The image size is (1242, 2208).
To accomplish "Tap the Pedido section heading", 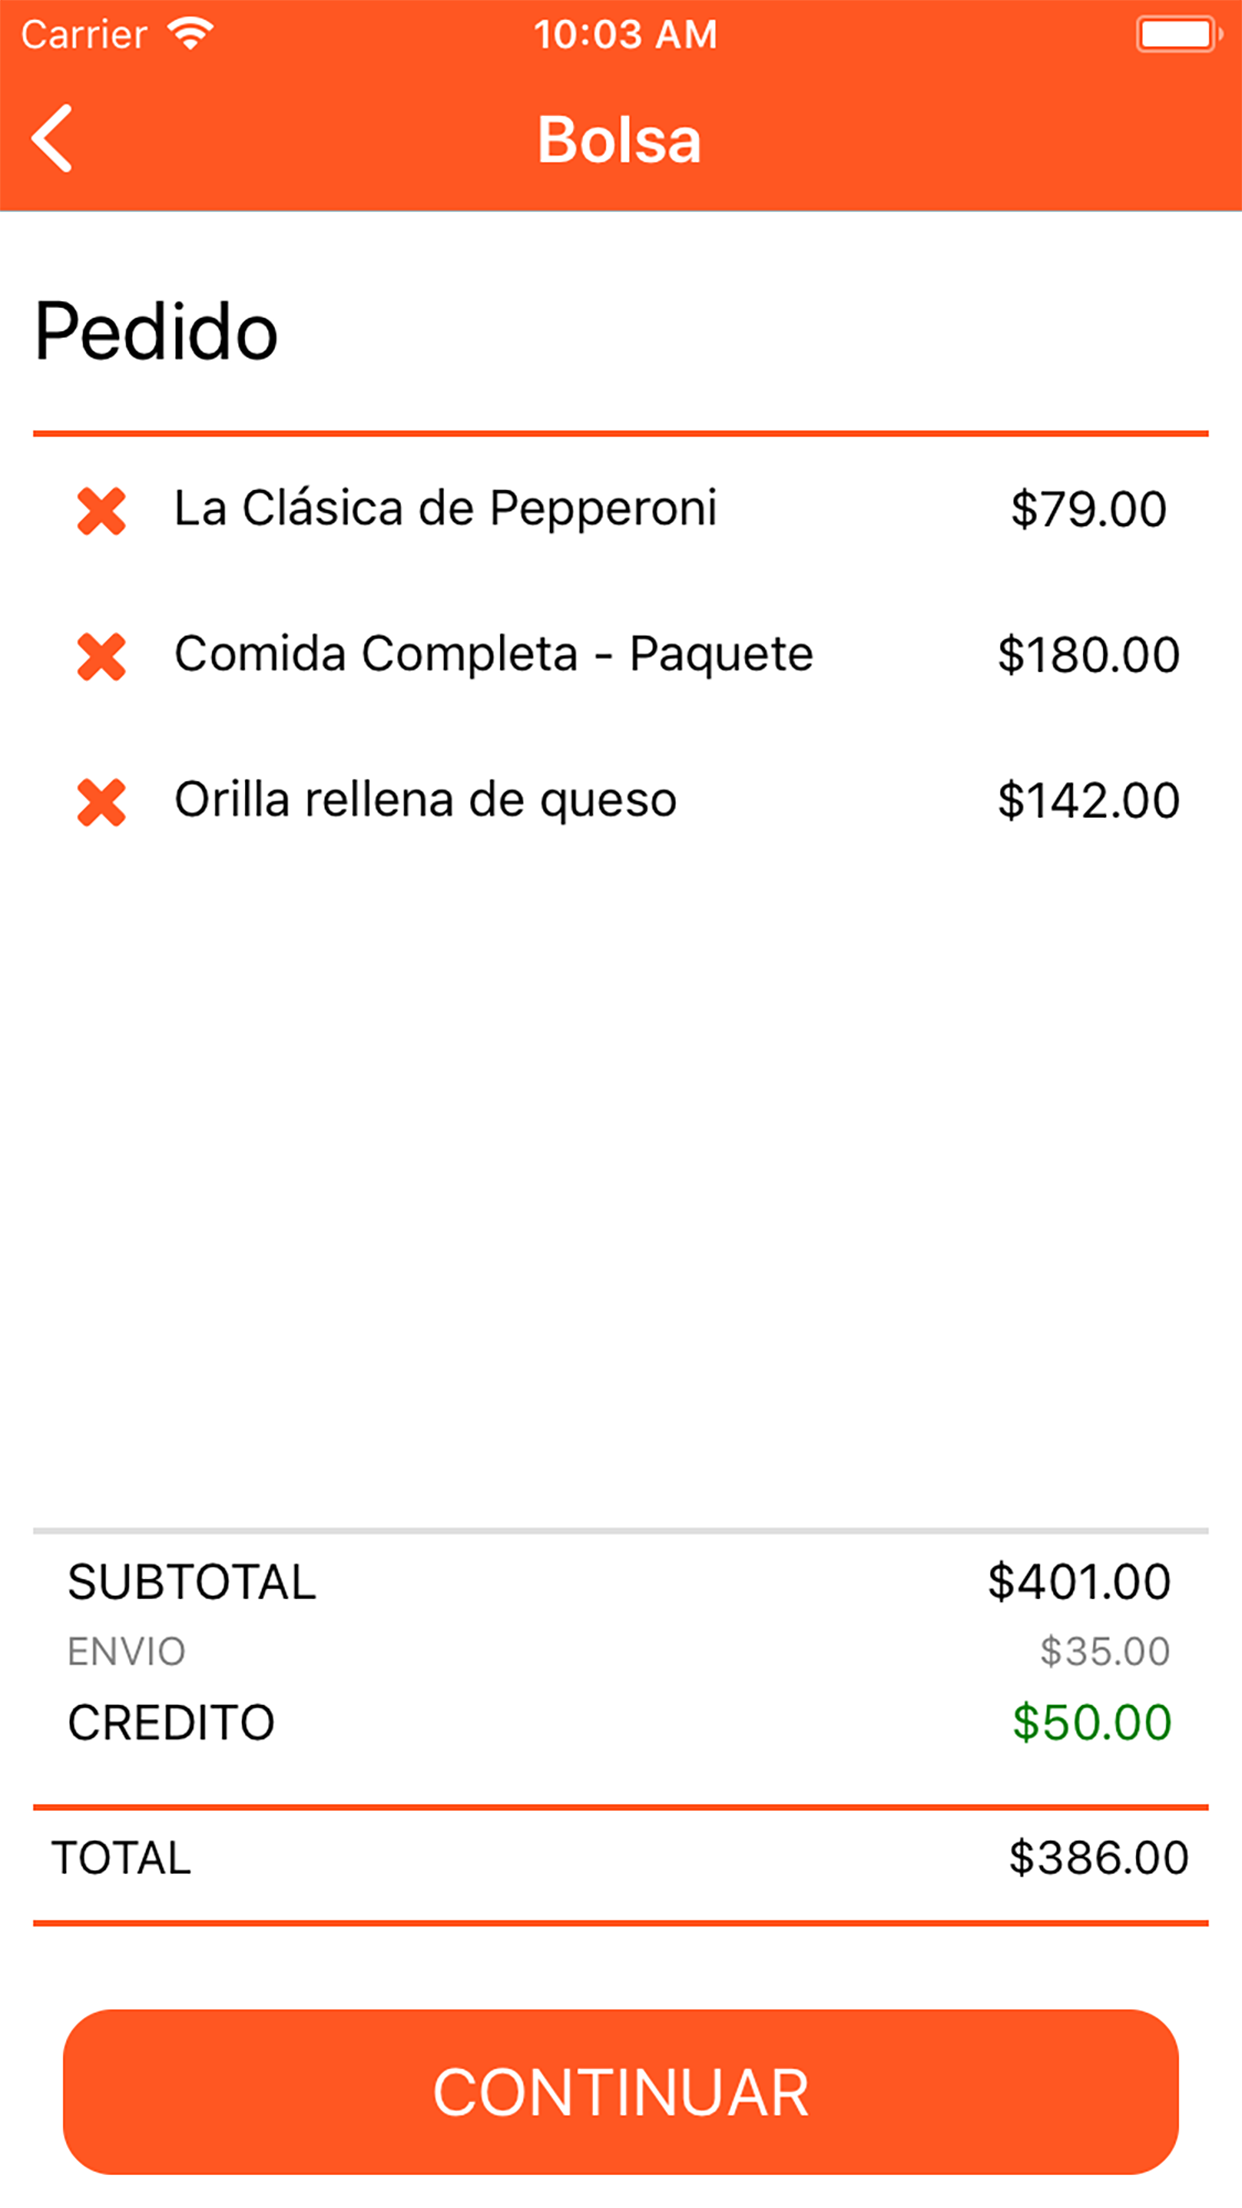I will tap(156, 331).
